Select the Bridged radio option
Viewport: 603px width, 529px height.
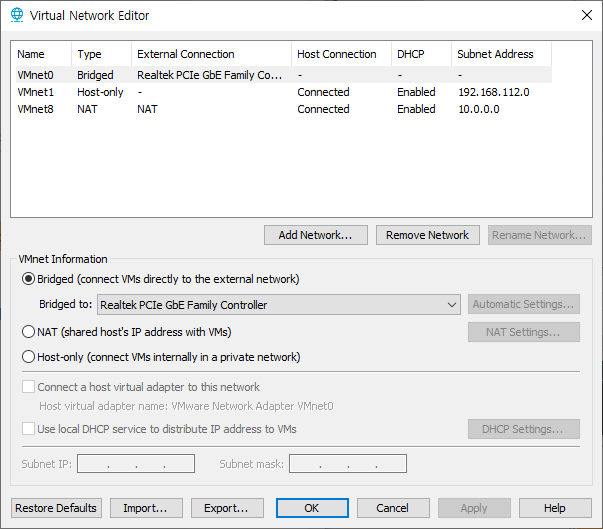pyautogui.click(x=28, y=279)
